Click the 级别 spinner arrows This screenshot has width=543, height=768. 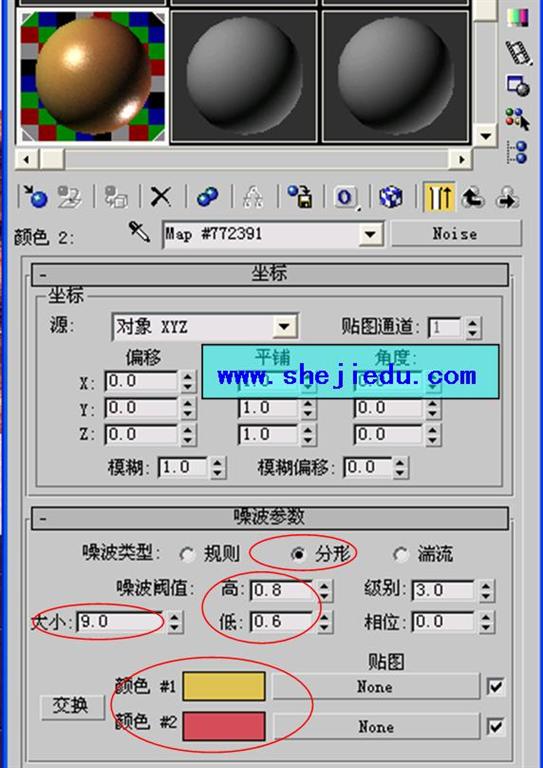tap(486, 591)
